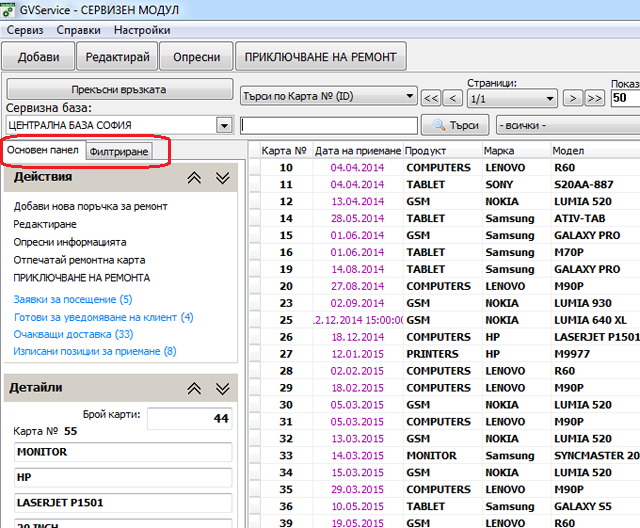Click the Опресни button

[x=196, y=57]
